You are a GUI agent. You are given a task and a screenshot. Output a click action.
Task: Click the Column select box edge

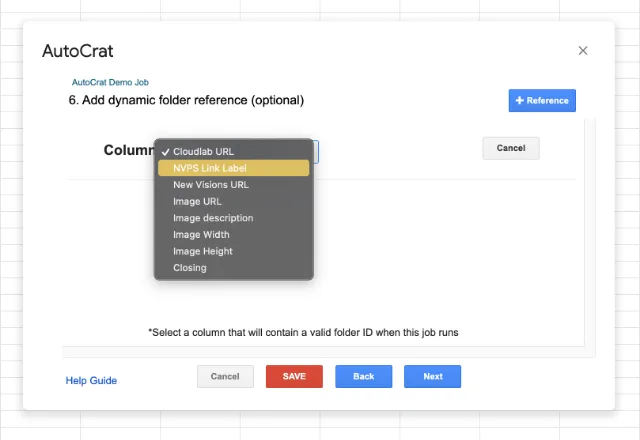pos(316,151)
